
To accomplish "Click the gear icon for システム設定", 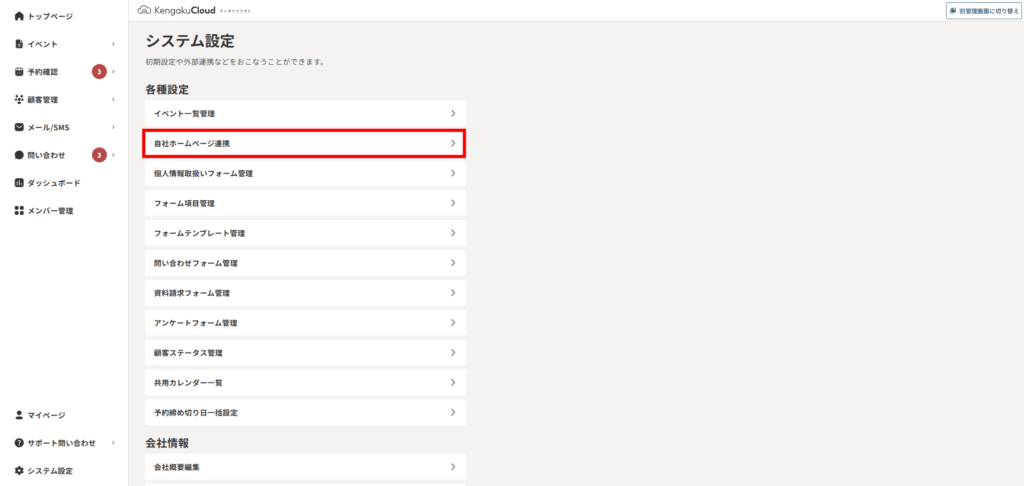I will click(19, 471).
